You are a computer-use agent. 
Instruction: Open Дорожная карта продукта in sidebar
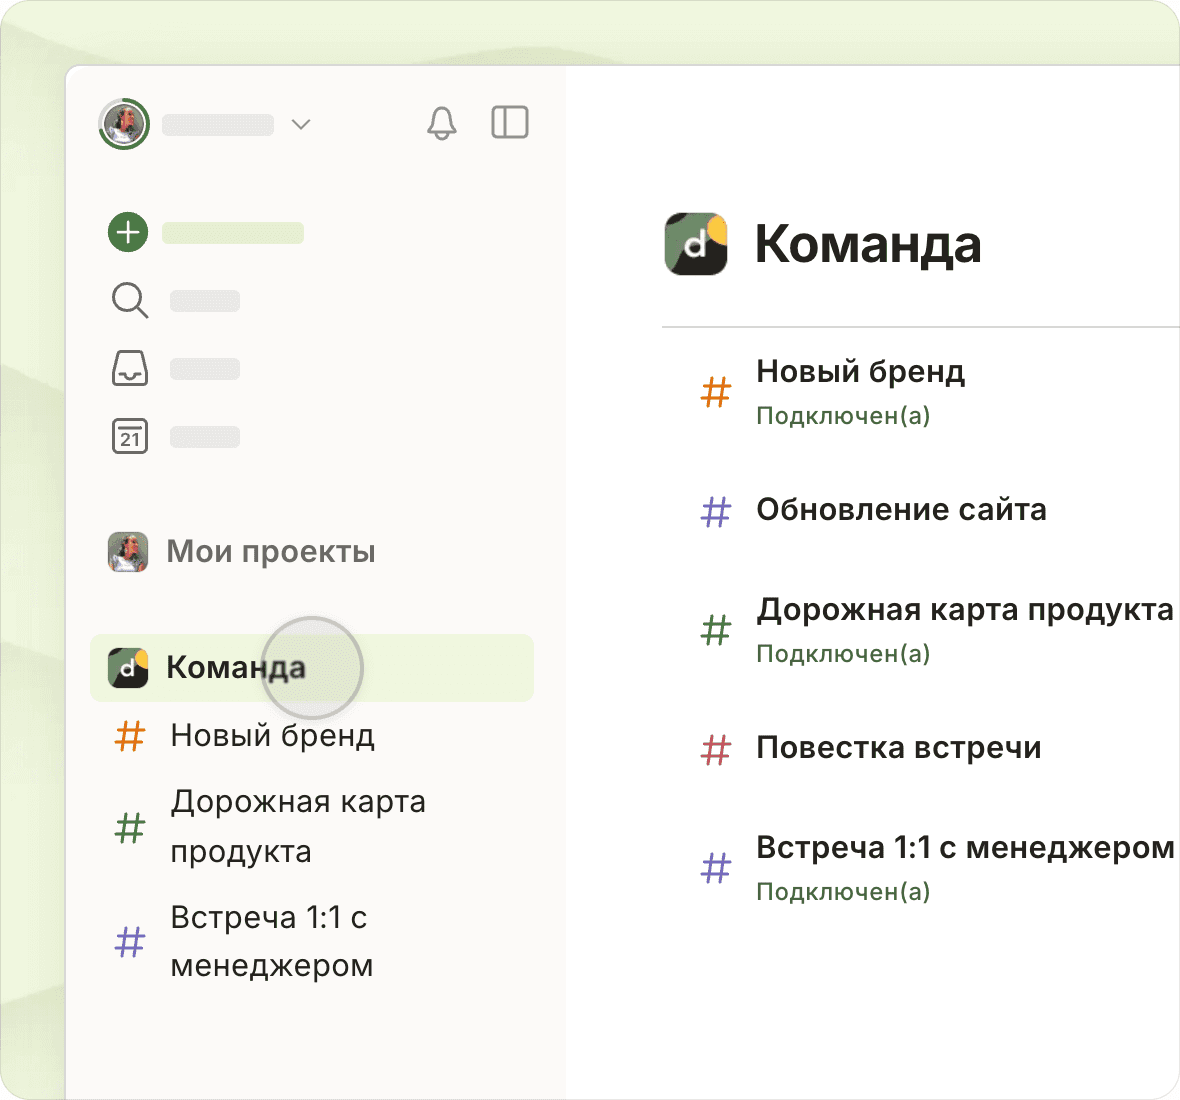(x=297, y=826)
